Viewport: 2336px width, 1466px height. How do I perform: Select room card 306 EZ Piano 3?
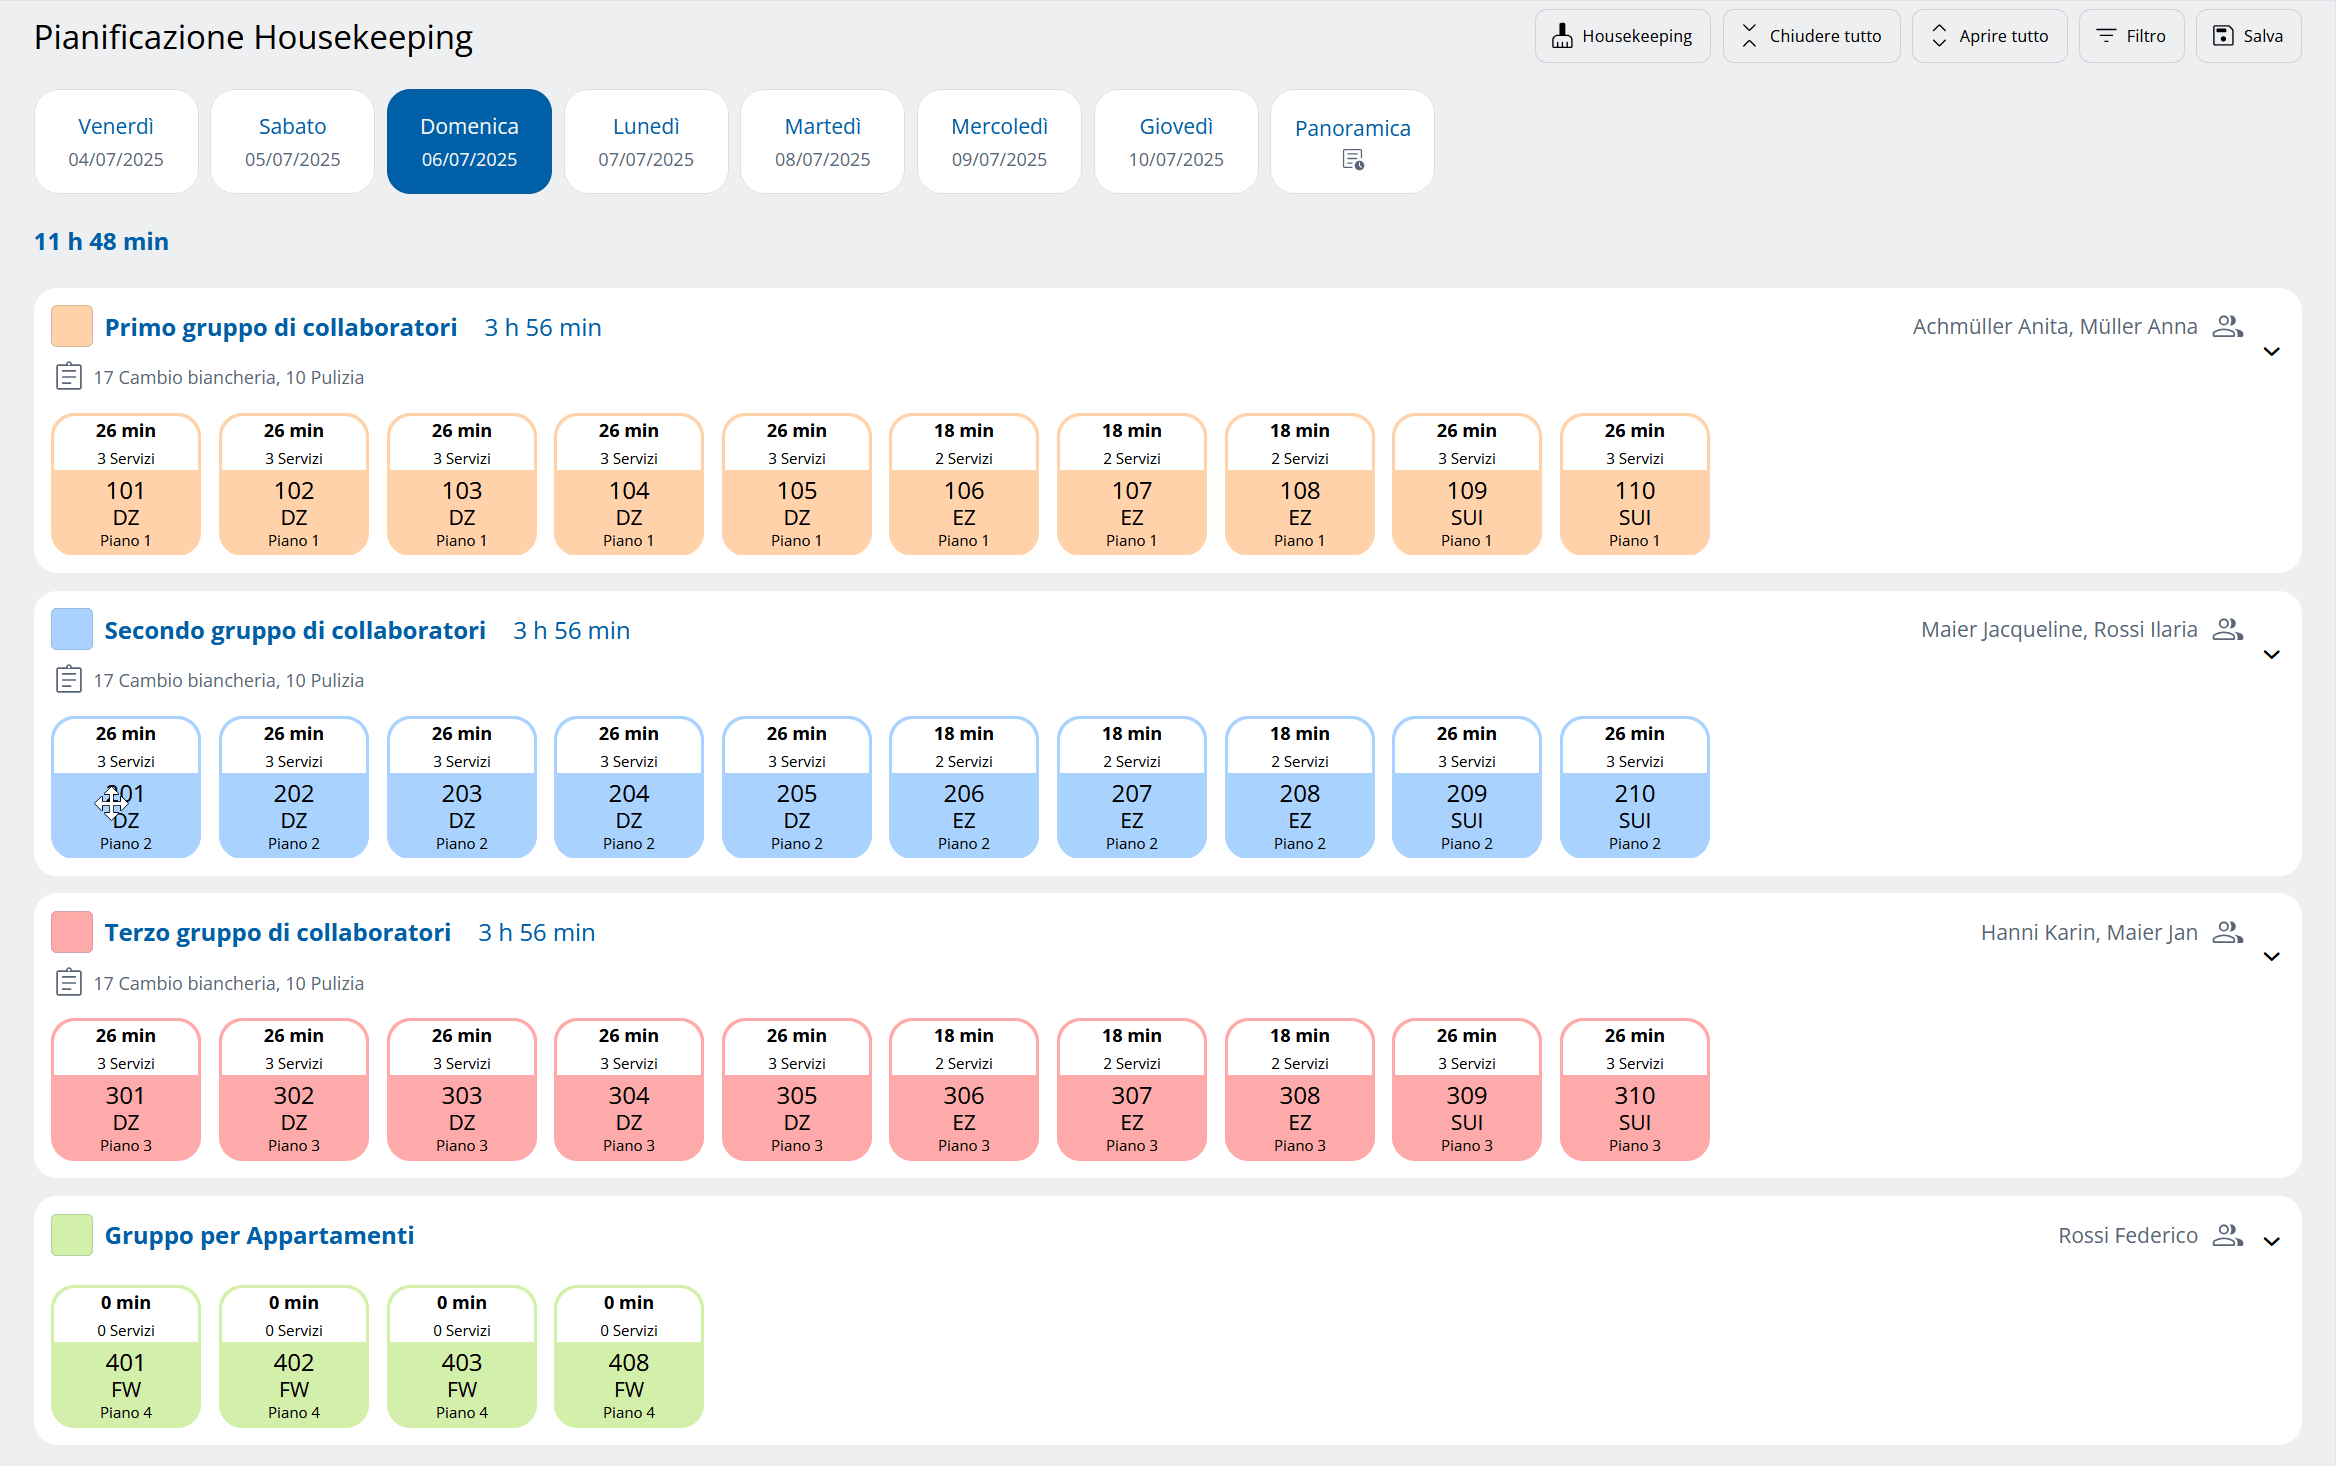963,1090
